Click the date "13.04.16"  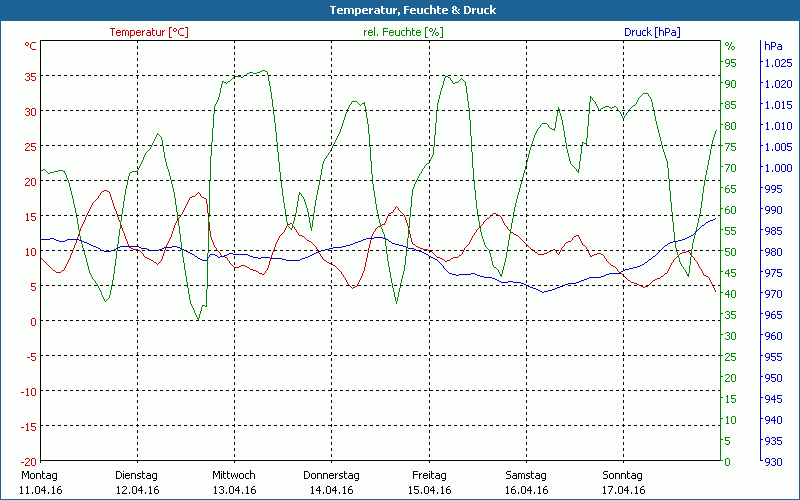235,490
